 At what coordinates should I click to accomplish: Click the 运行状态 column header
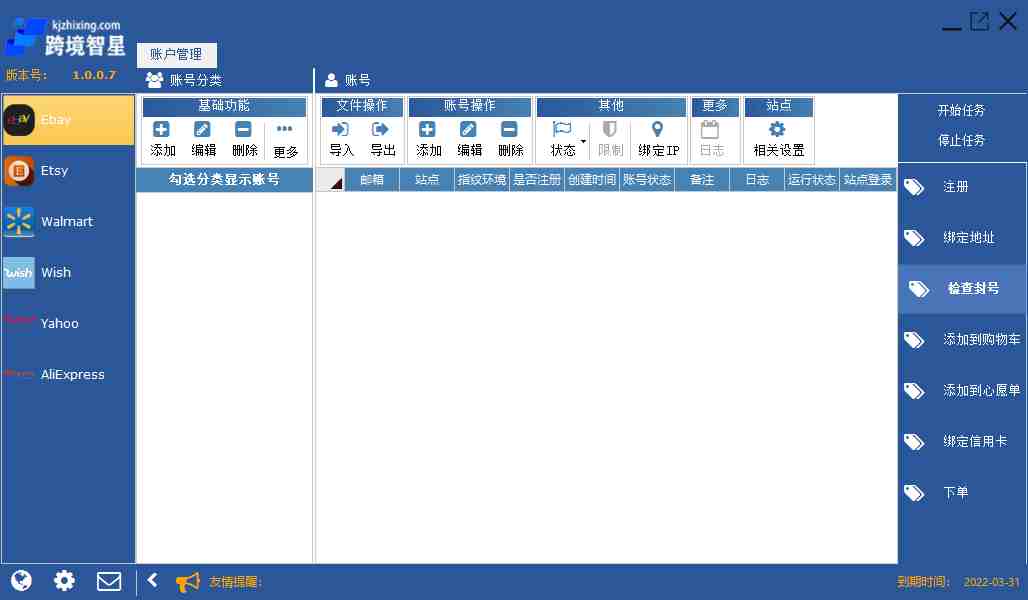812,180
